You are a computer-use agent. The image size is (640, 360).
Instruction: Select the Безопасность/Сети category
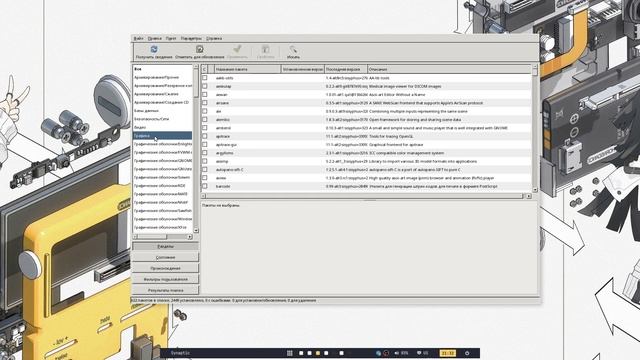(162, 119)
